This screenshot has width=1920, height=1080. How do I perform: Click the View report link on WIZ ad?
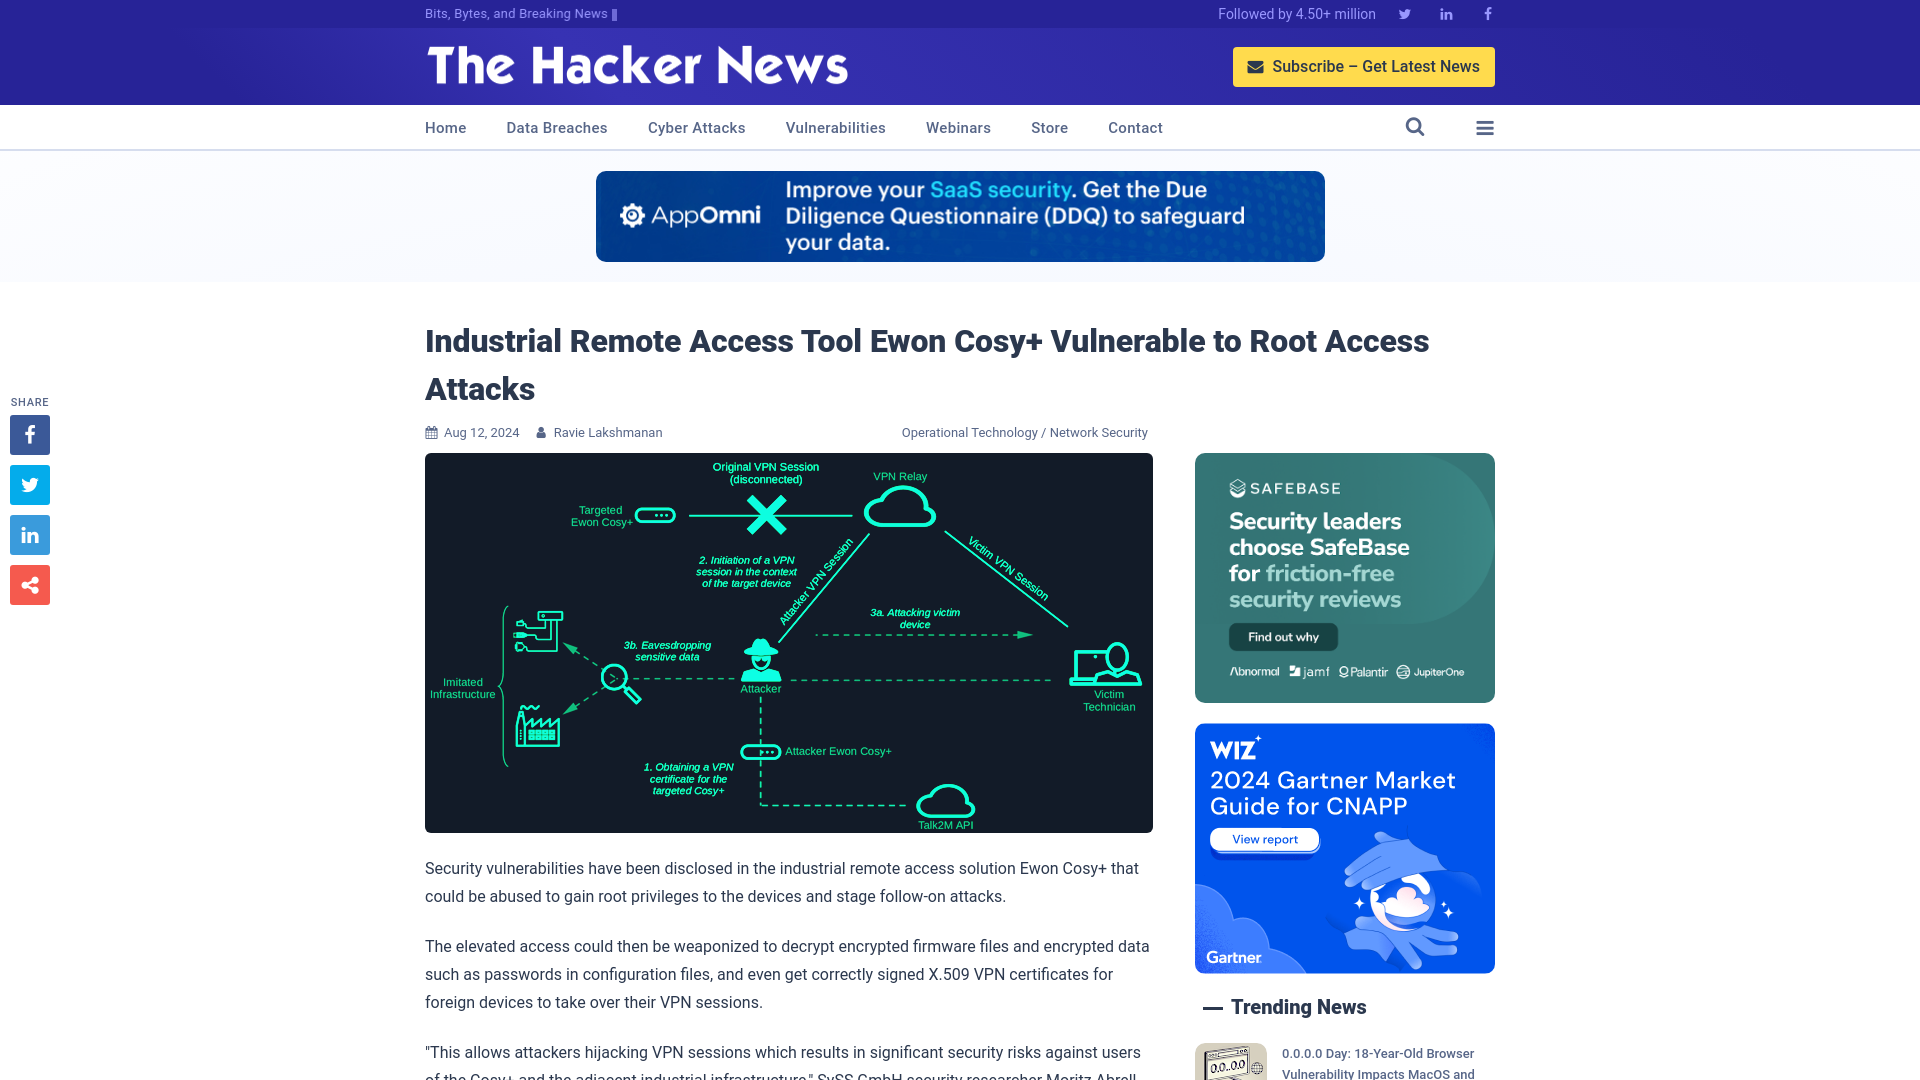[x=1262, y=840]
